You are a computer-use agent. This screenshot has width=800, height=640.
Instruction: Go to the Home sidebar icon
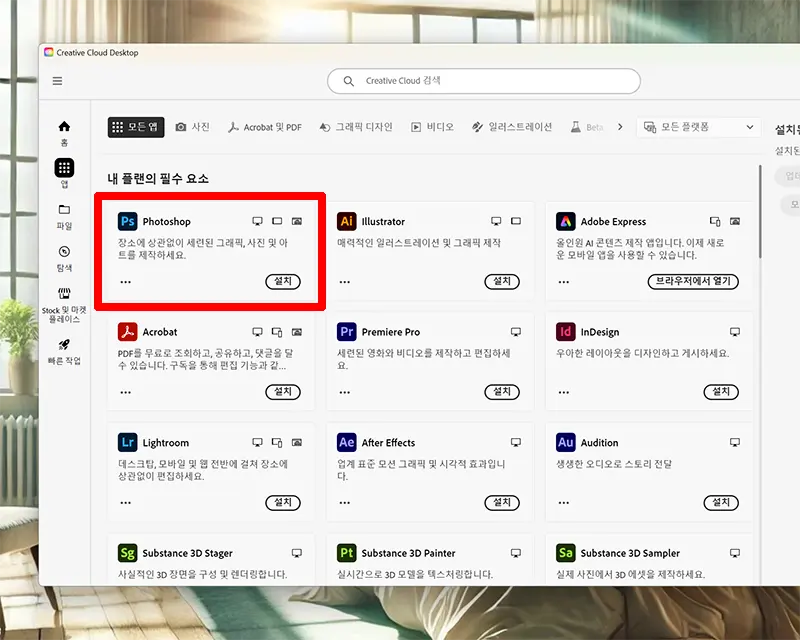click(64, 126)
